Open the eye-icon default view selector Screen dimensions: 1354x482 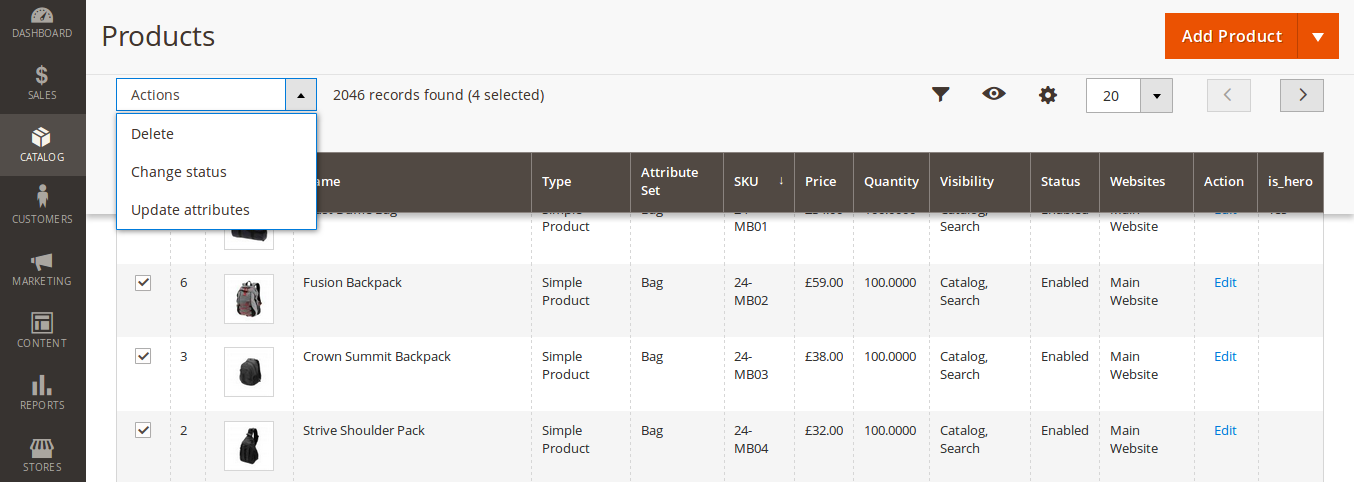point(993,94)
